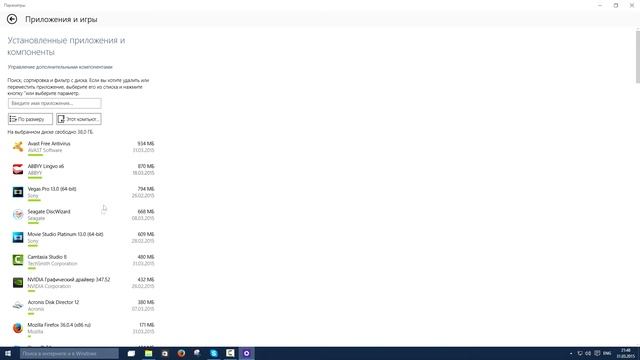Open the Store from the taskbar
Screen dimensions: 640x360
click(x=165, y=353)
